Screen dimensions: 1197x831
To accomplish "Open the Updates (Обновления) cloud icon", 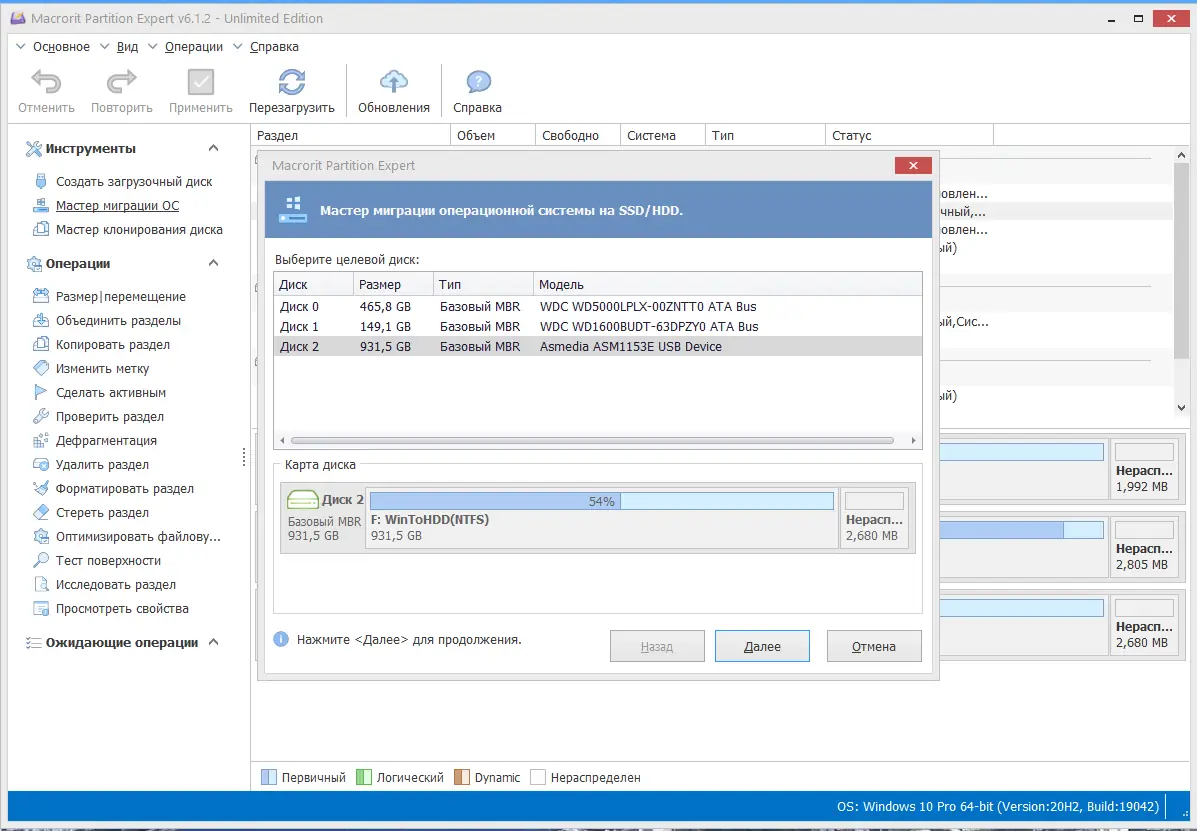I will pos(394,82).
